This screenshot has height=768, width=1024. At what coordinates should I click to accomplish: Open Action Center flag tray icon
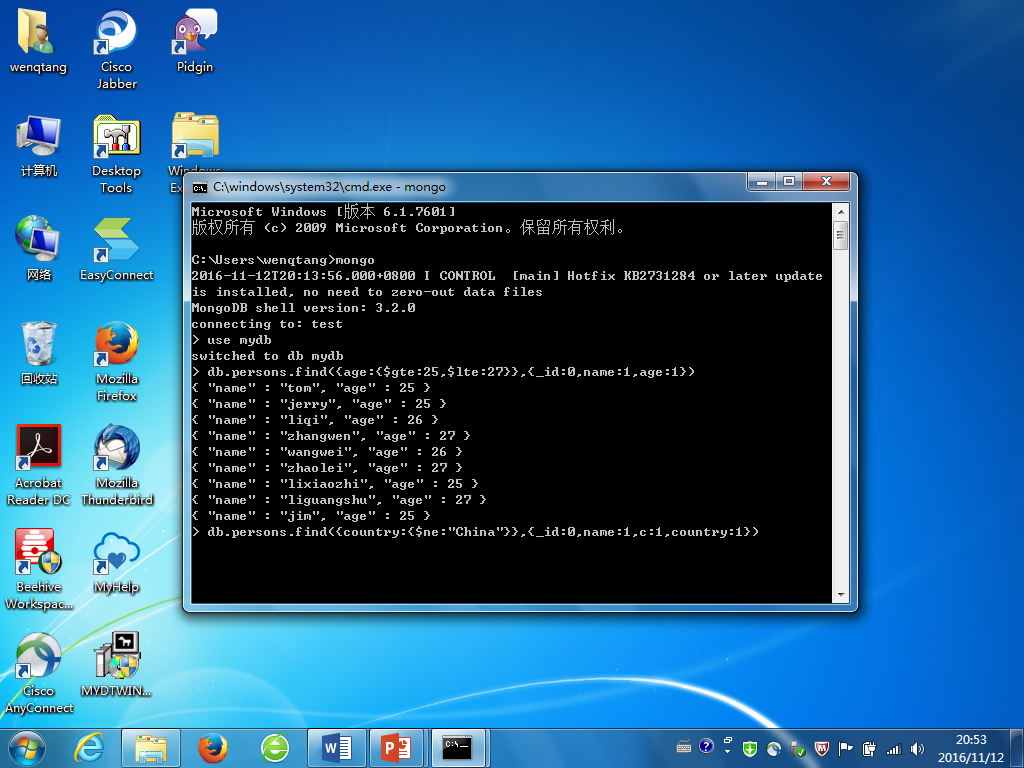coord(845,749)
